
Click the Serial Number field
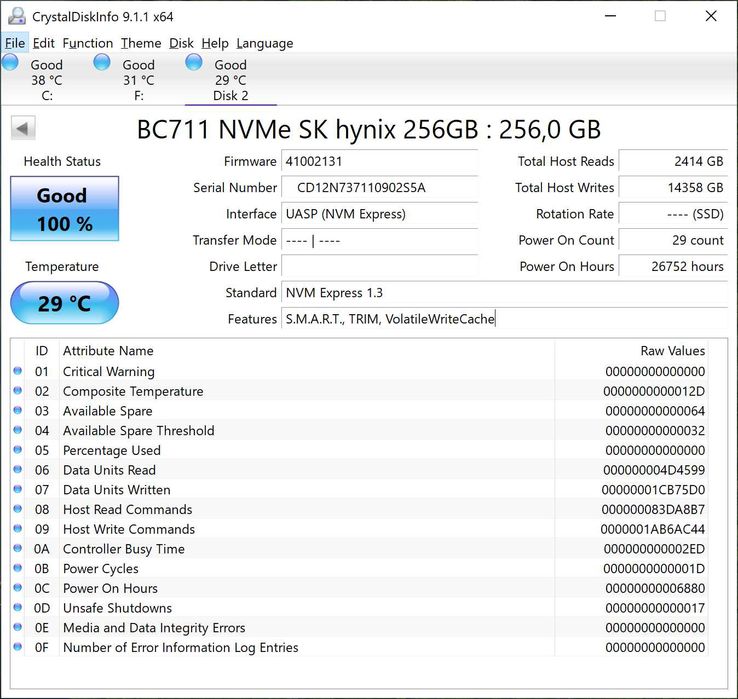[x=379, y=188]
